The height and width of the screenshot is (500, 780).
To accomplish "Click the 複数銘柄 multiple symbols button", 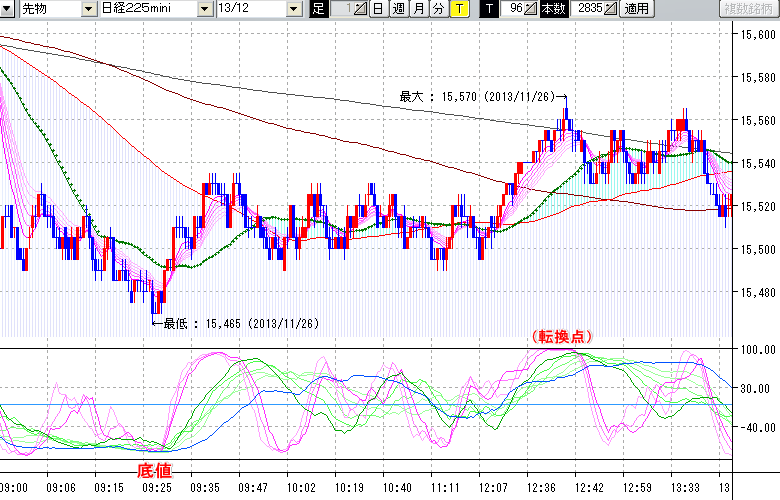I will click(750, 9).
